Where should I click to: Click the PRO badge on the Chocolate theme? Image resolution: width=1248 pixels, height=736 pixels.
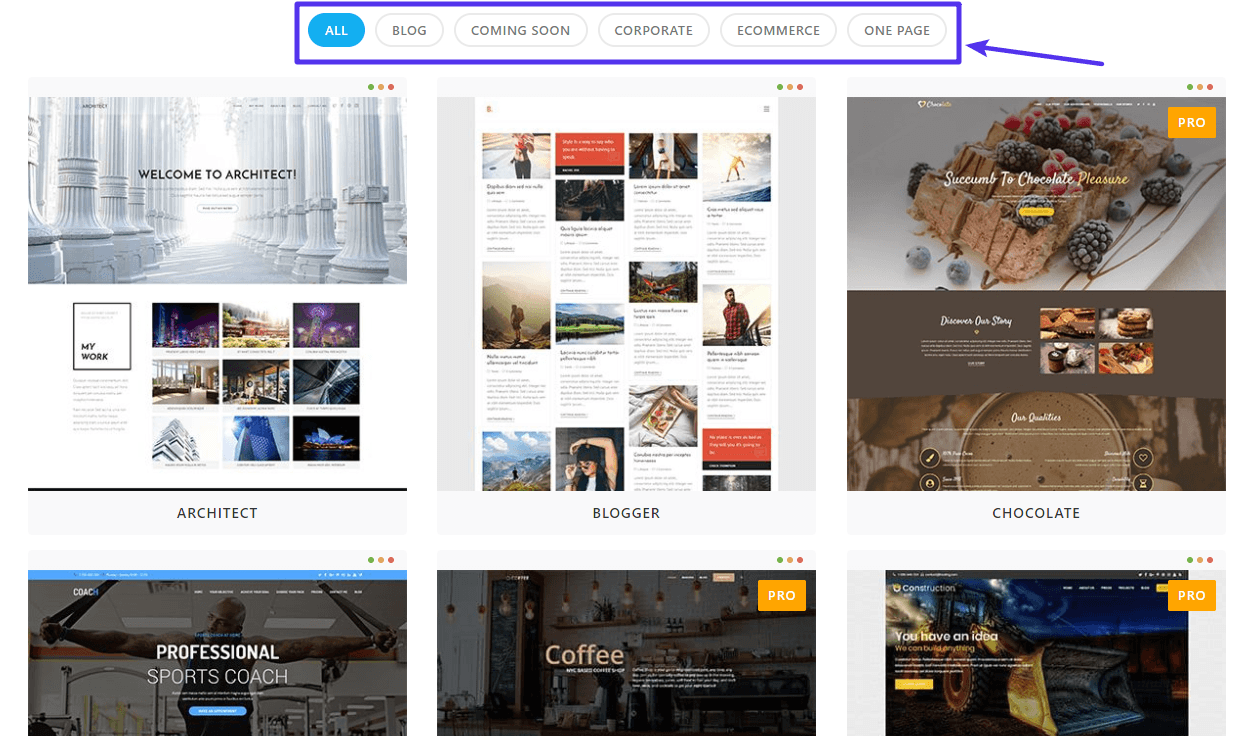[1191, 122]
